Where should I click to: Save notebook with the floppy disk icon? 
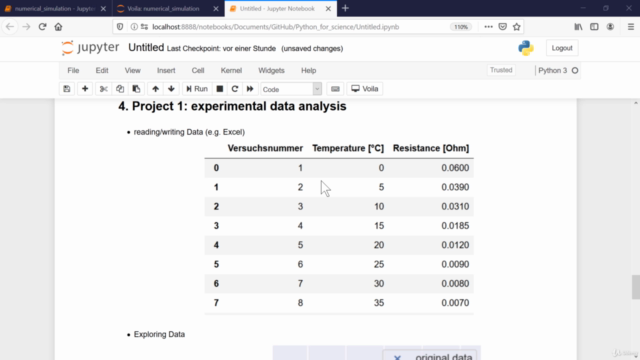click(x=67, y=89)
